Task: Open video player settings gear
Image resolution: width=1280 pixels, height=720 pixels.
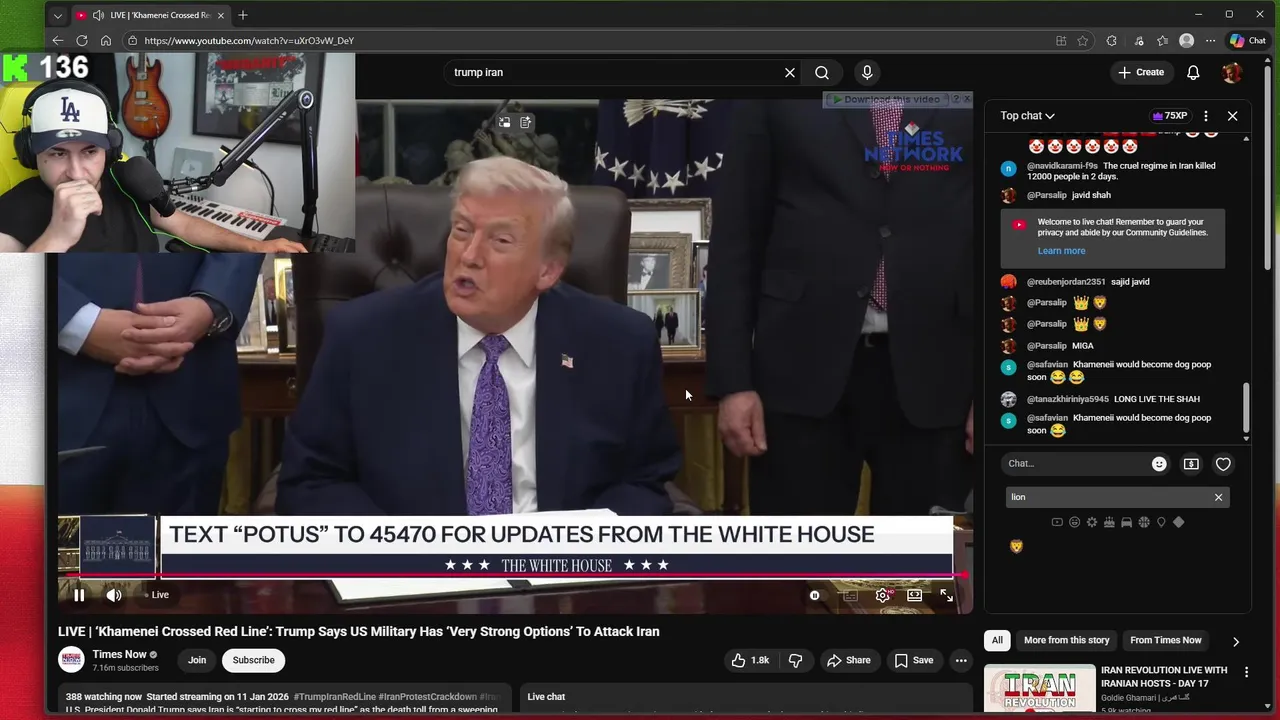Action: (x=882, y=595)
